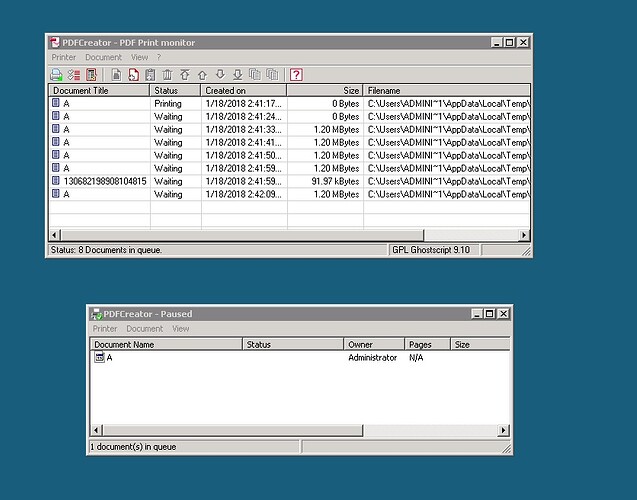The image size is (637, 500).
Task: Click "Administrator" owner cell in Paused window
Action: (x=373, y=357)
